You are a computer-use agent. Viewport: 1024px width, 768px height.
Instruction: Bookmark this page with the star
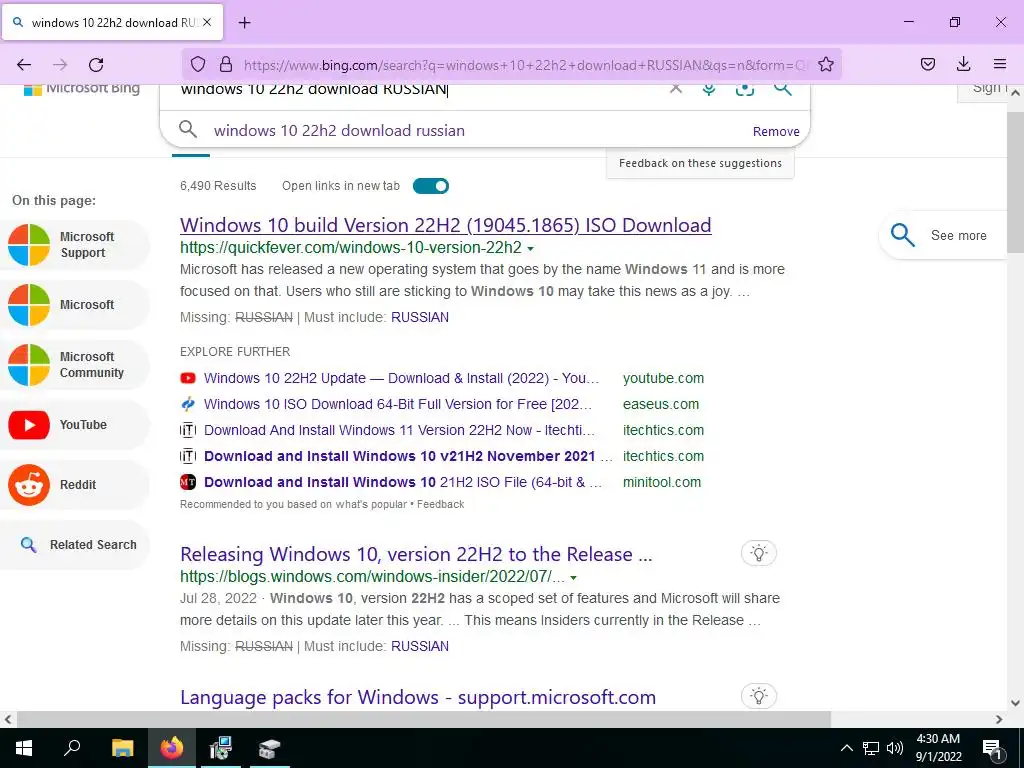pos(826,64)
